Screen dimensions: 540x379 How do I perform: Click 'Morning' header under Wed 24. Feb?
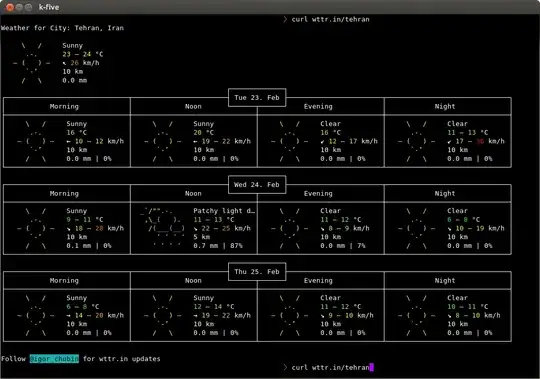click(x=64, y=193)
